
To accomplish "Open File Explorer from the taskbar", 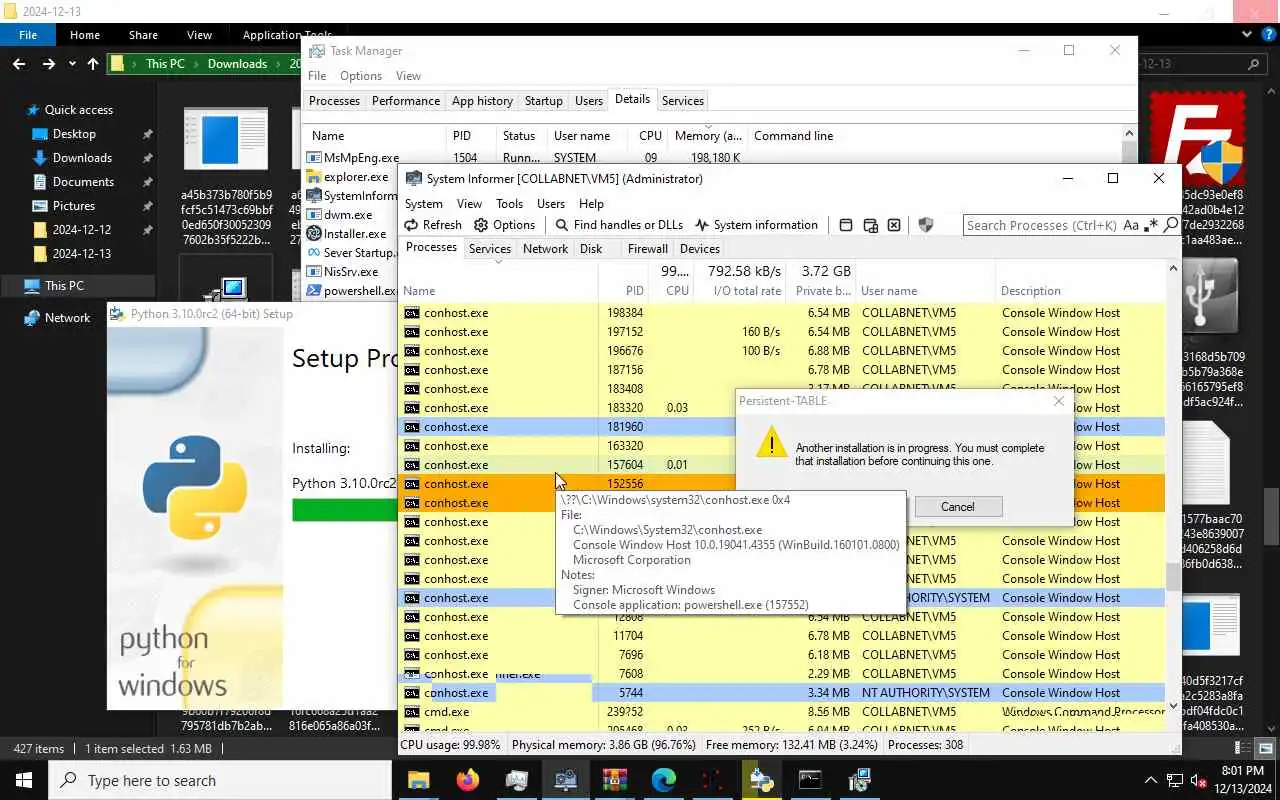I will (x=418, y=780).
